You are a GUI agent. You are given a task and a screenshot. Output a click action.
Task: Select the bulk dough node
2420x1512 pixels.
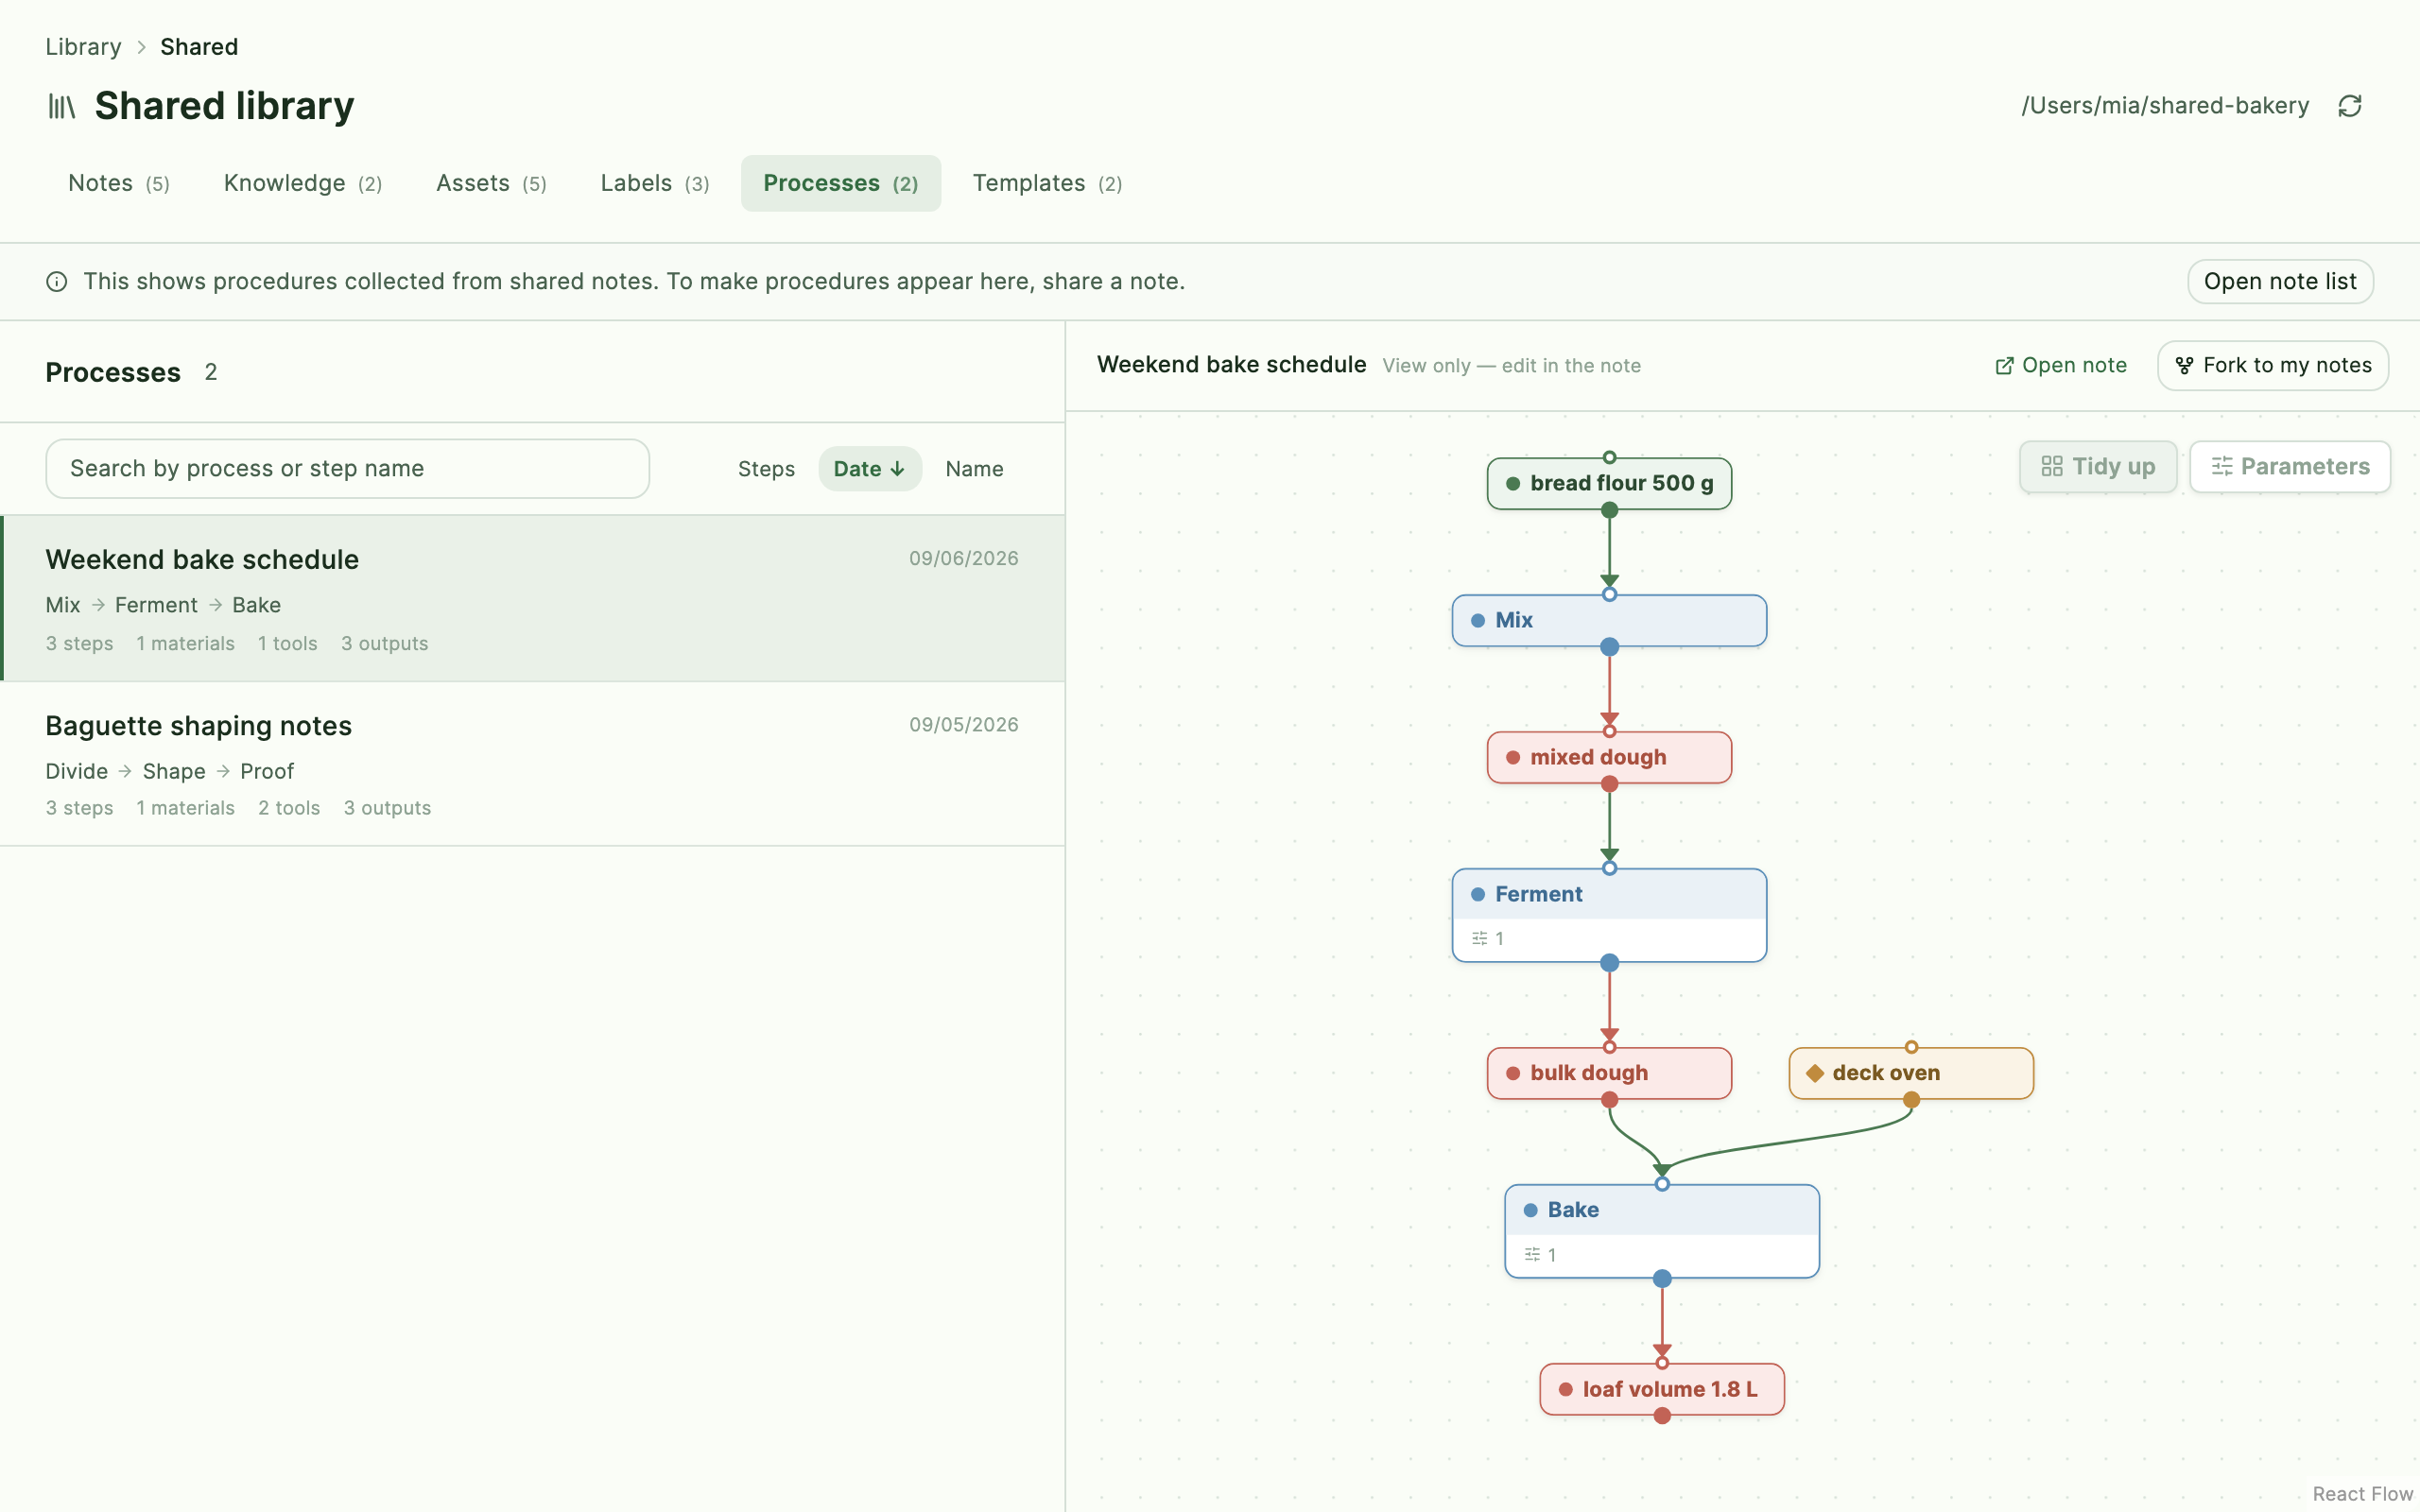[x=1609, y=1073]
